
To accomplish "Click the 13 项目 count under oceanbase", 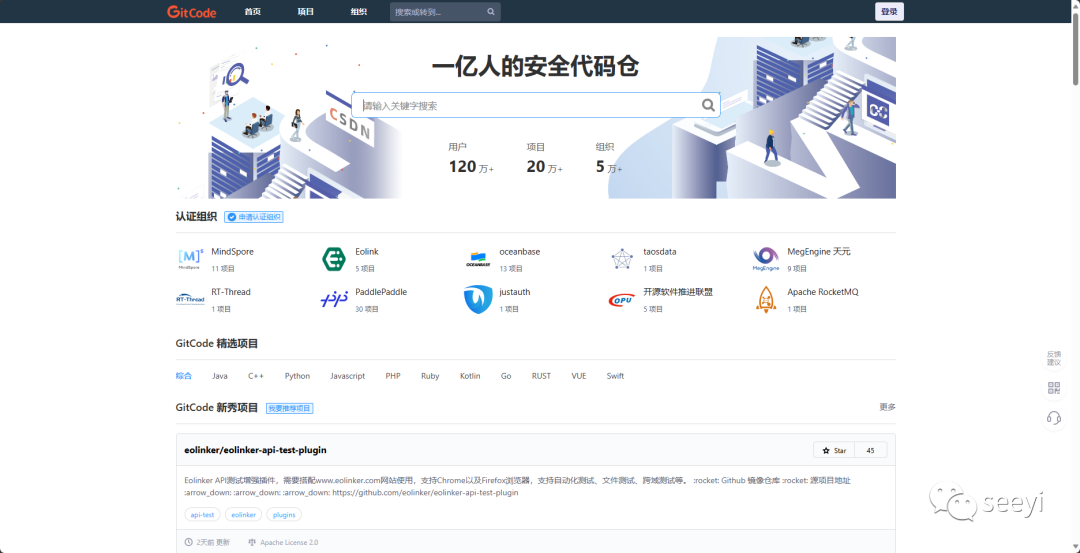I will [x=511, y=269].
